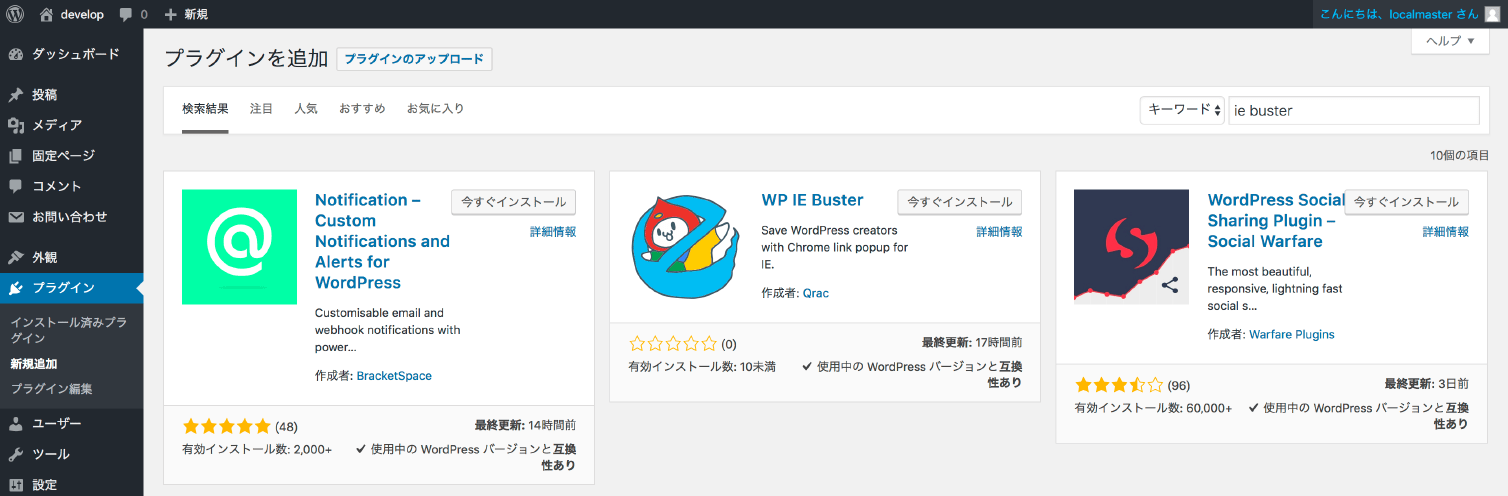Click 最終更新: 17時間前 text

click(x=972, y=341)
